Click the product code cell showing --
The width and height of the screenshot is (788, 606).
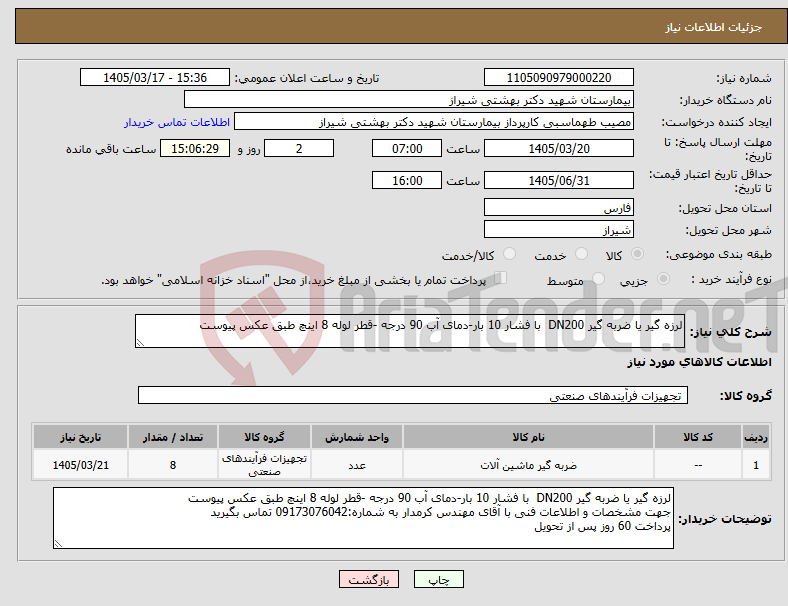698,465
